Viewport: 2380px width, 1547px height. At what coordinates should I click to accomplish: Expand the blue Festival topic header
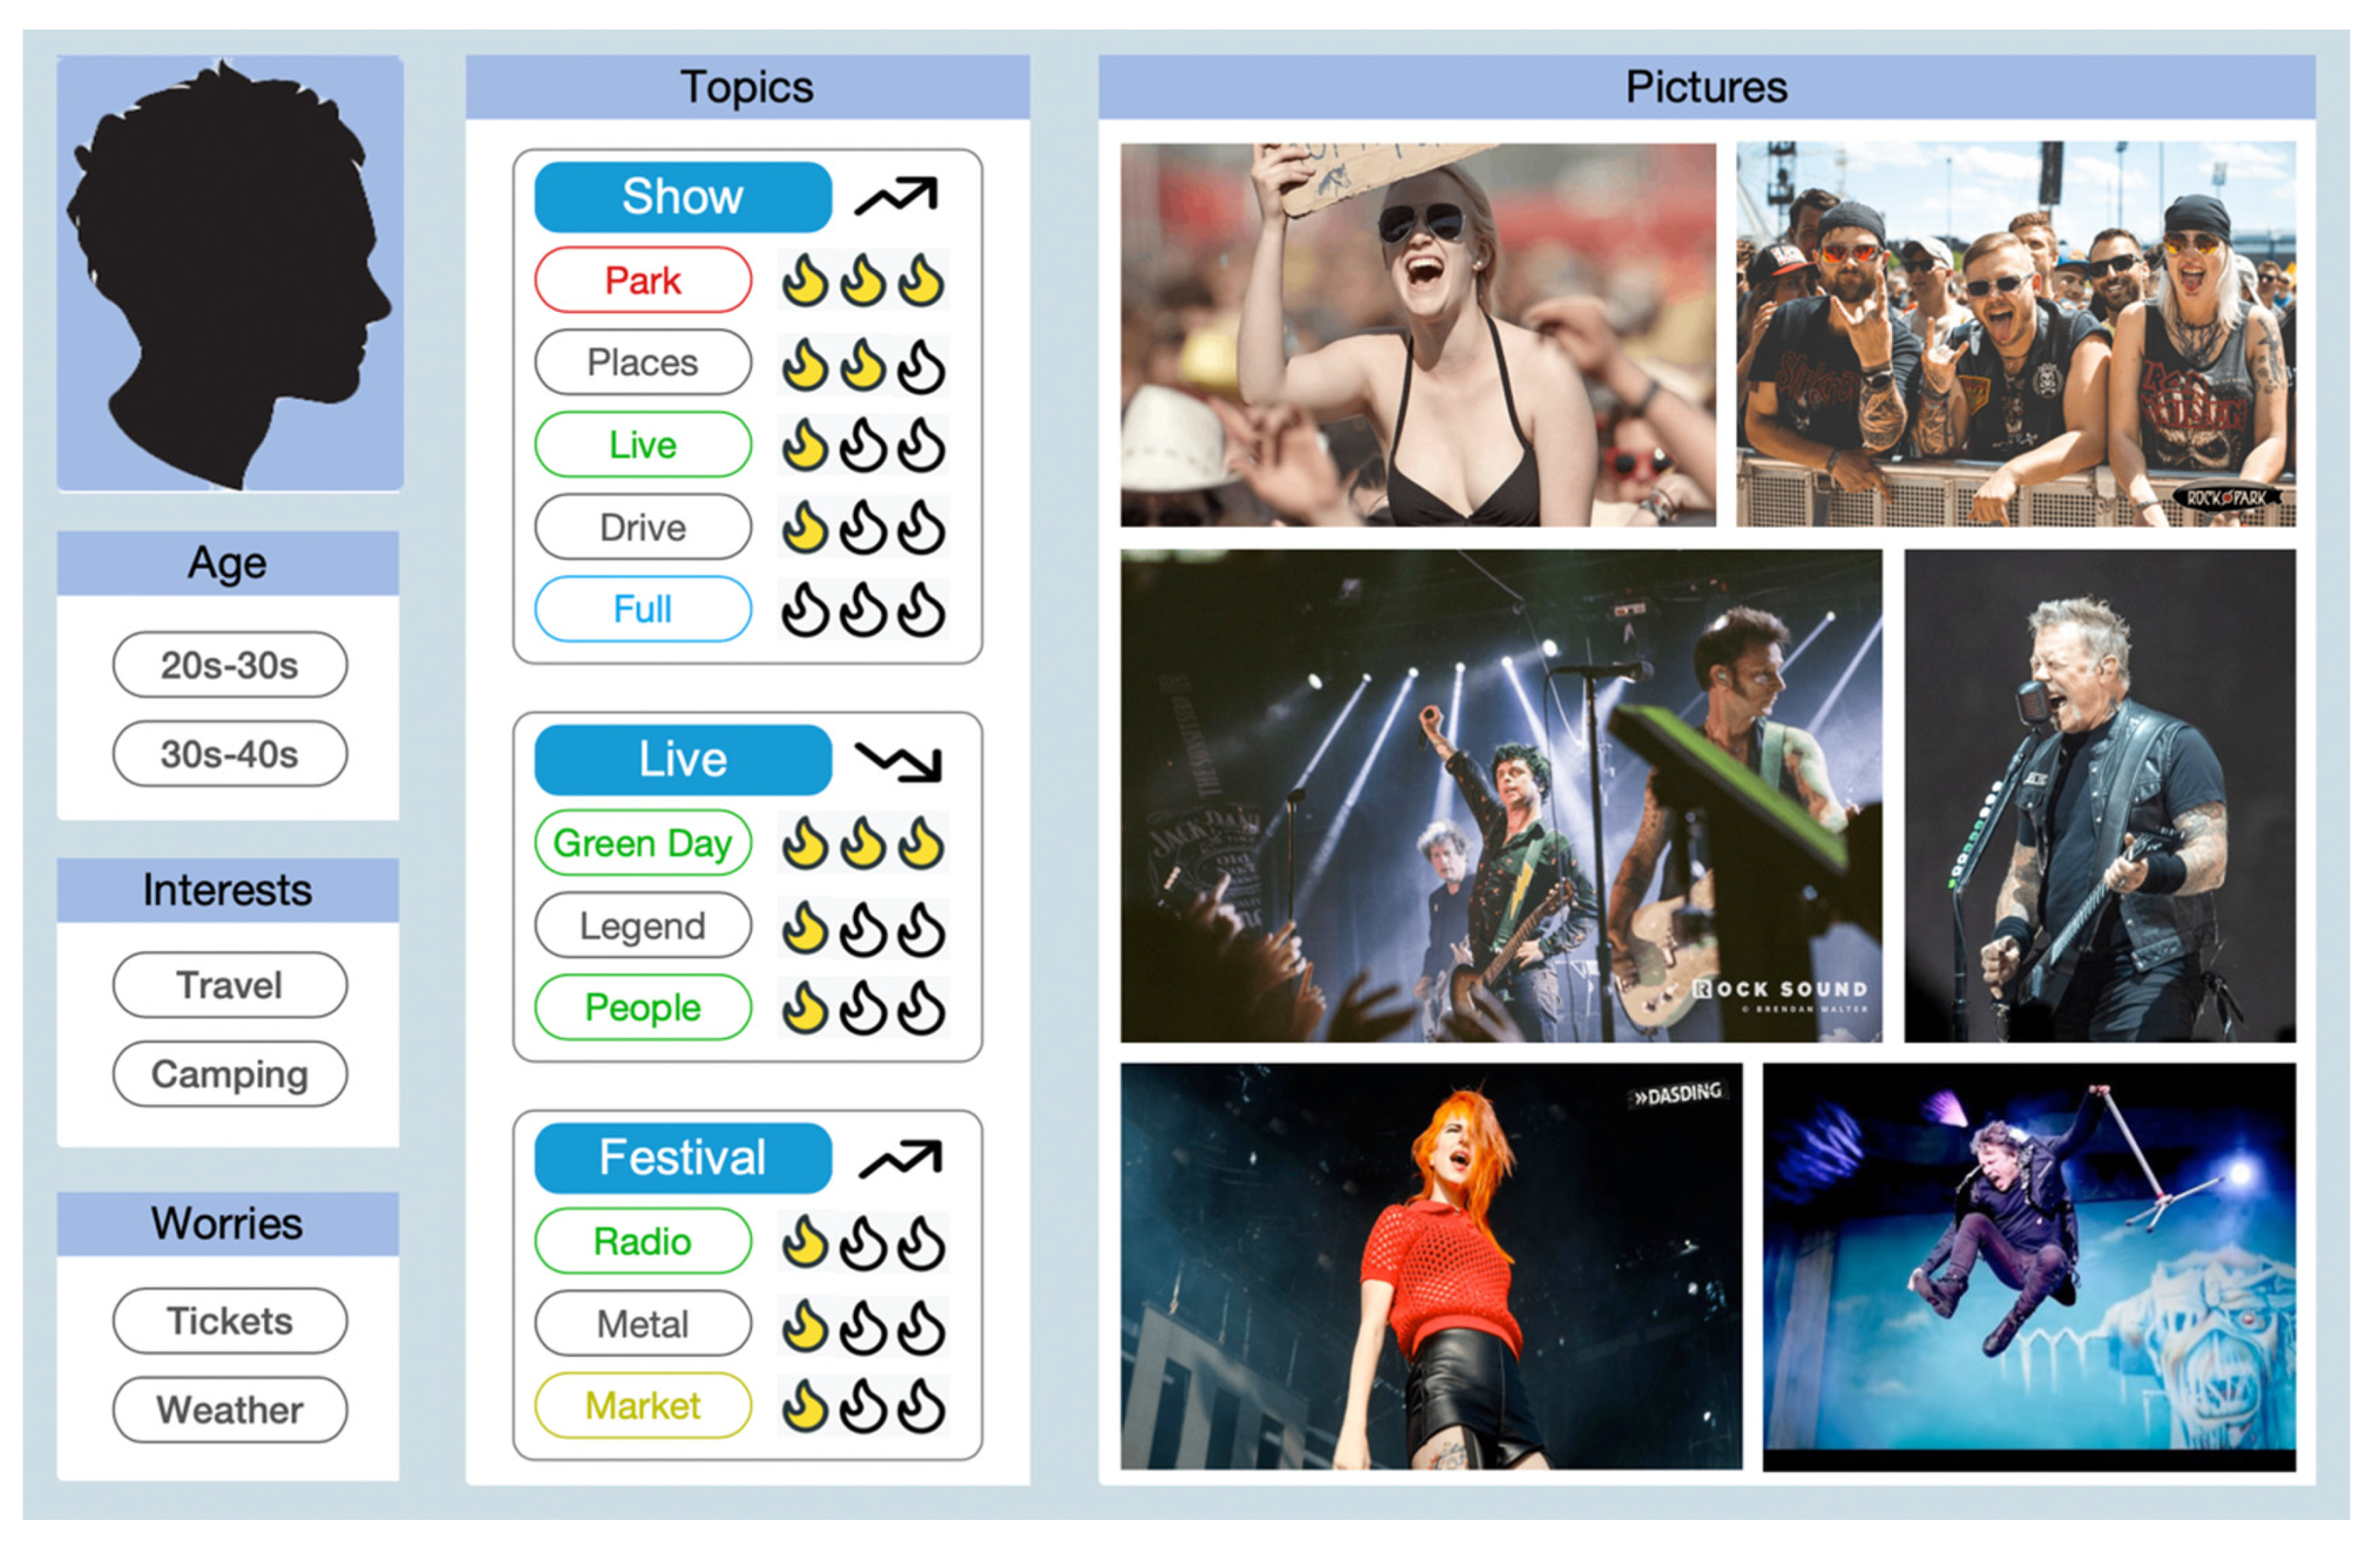tap(682, 1158)
